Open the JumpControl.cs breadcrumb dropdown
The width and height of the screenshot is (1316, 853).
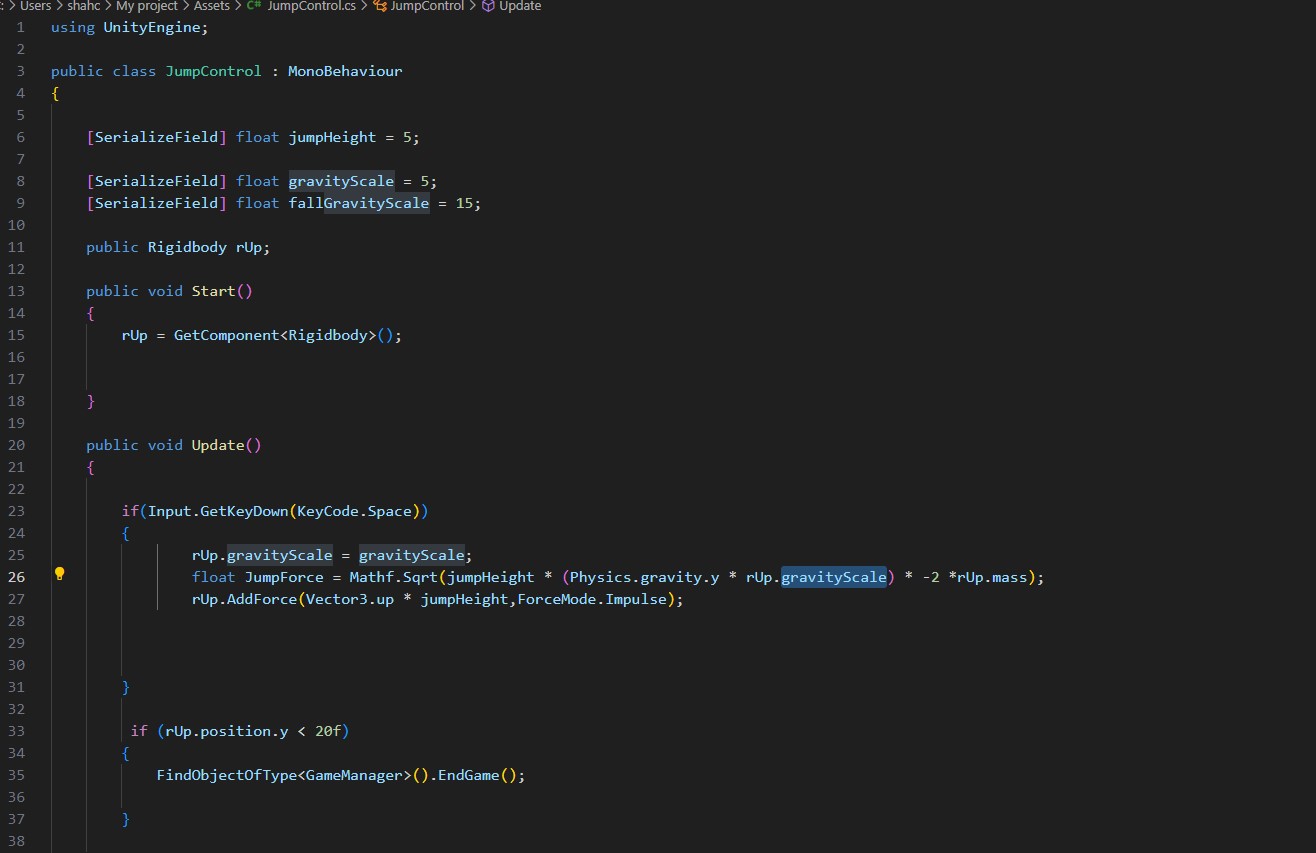(310, 6)
